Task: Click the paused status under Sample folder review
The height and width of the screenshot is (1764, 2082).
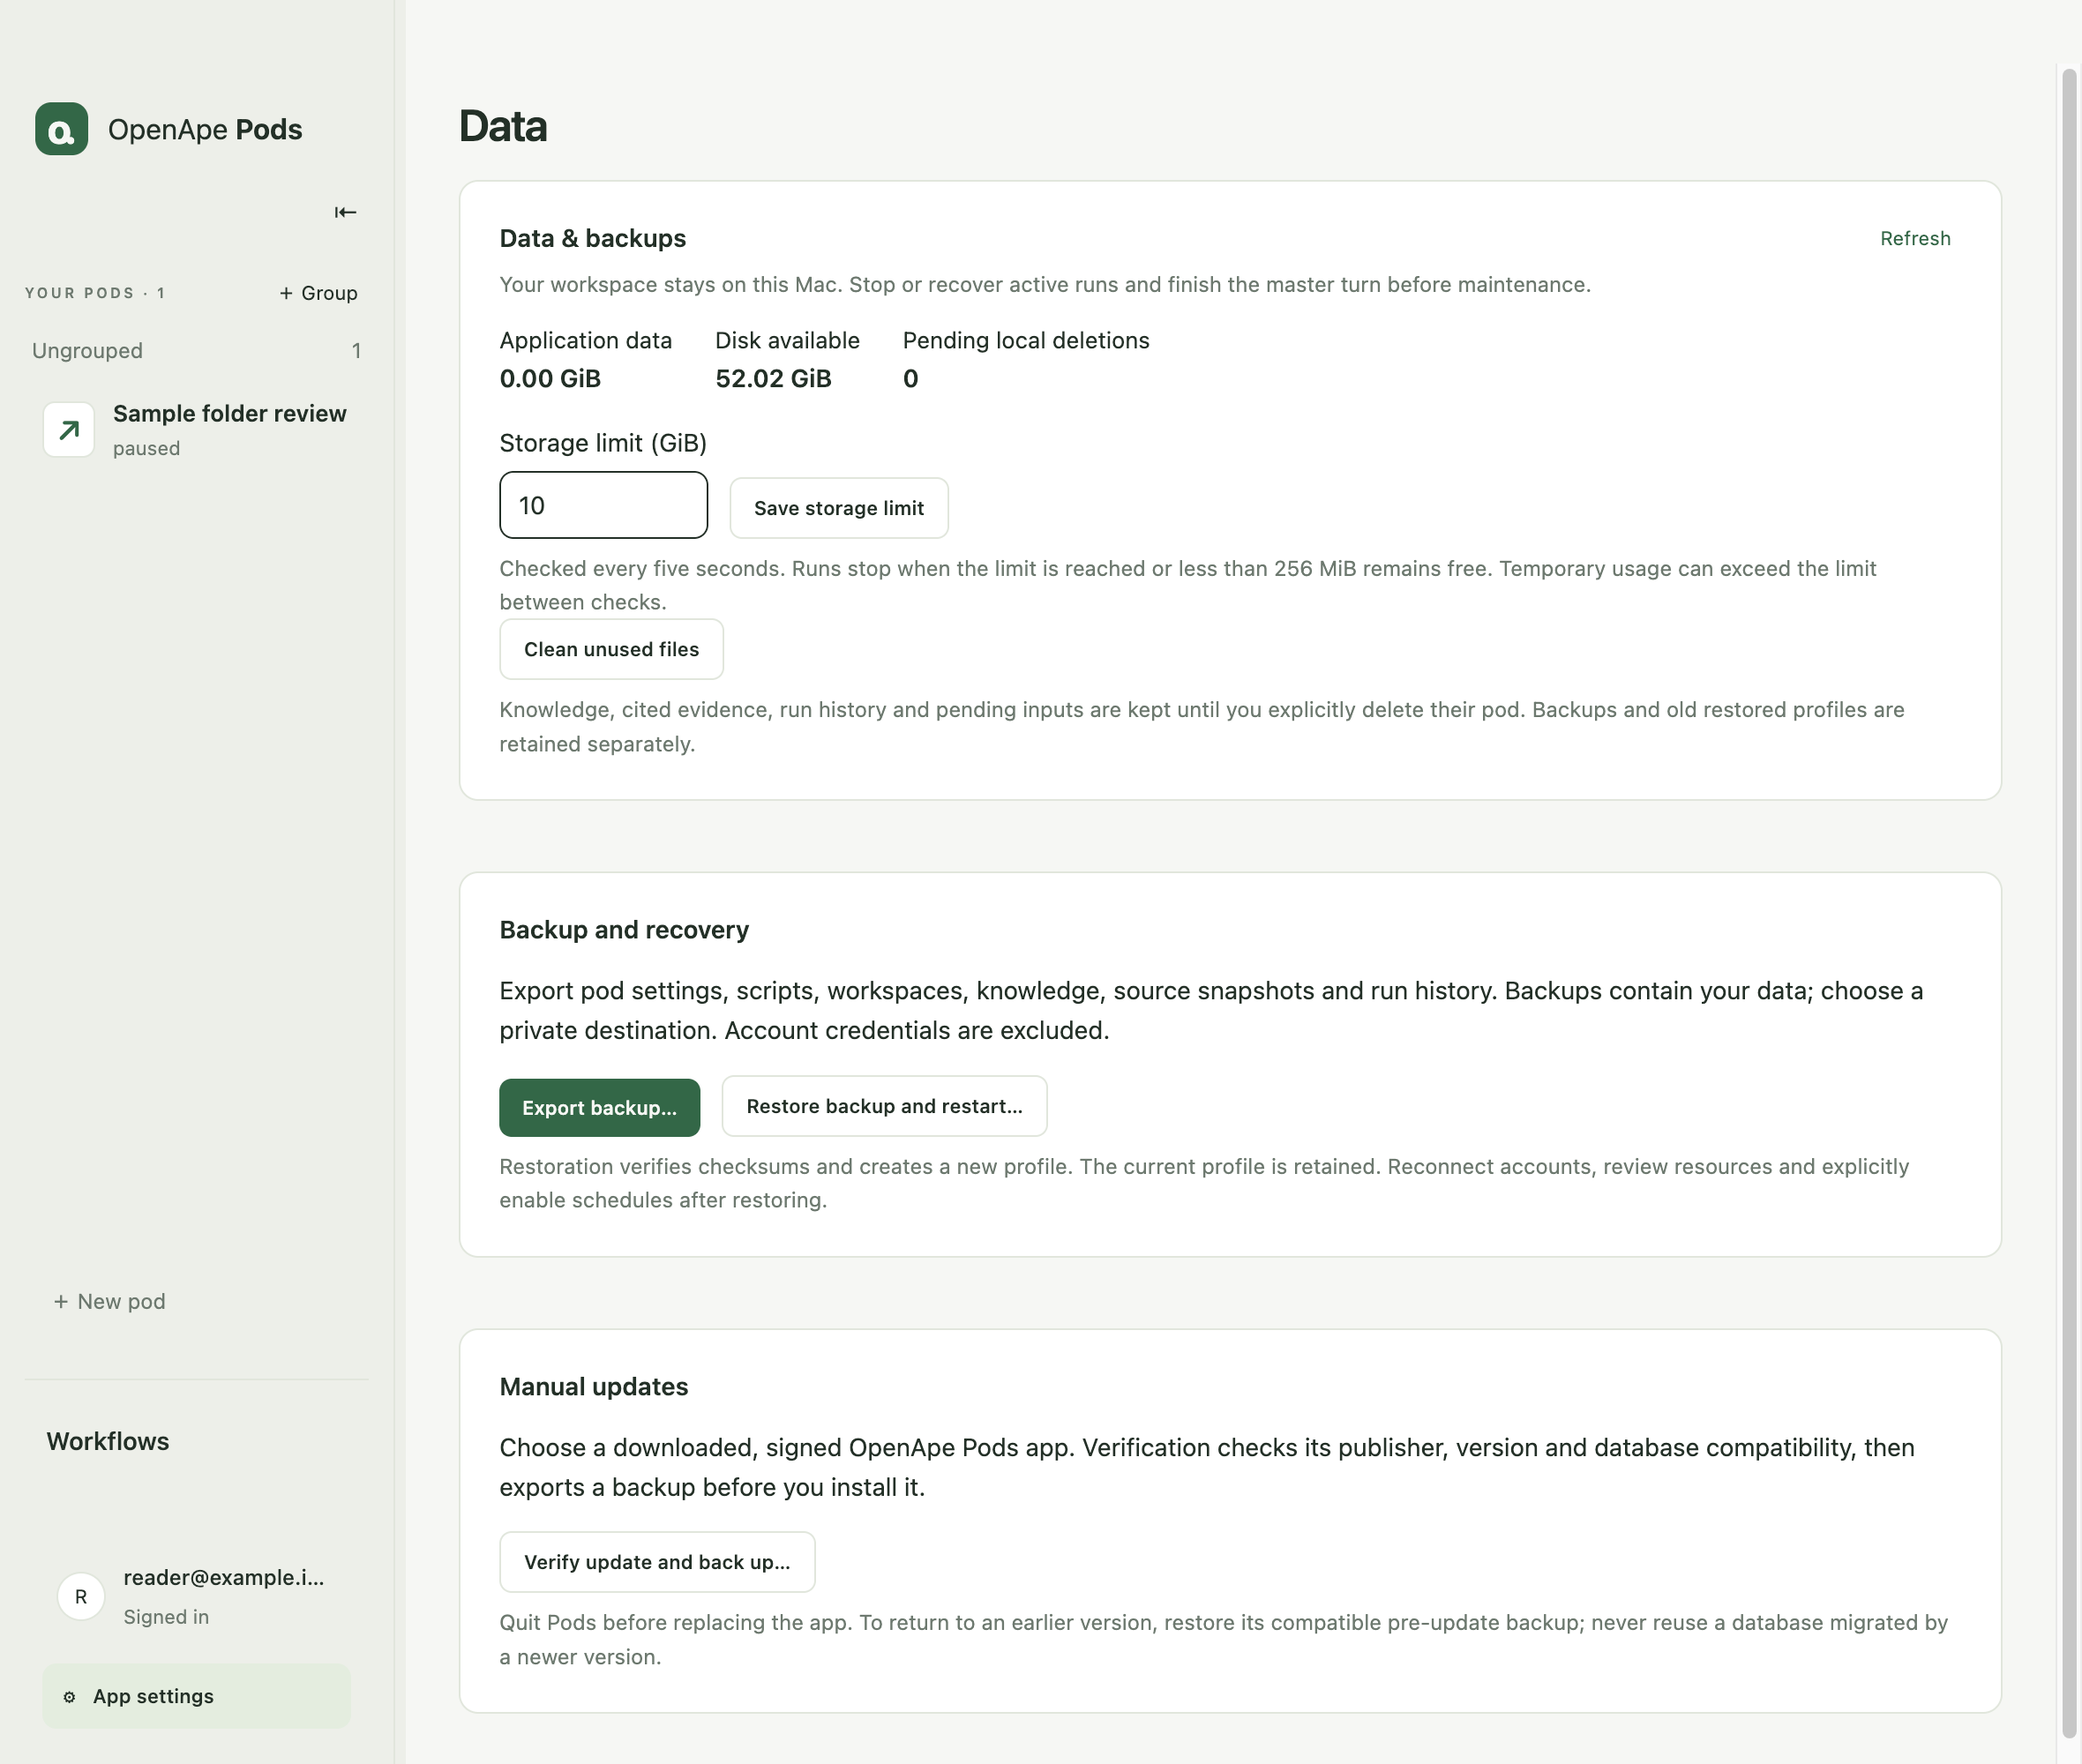Action: point(146,449)
